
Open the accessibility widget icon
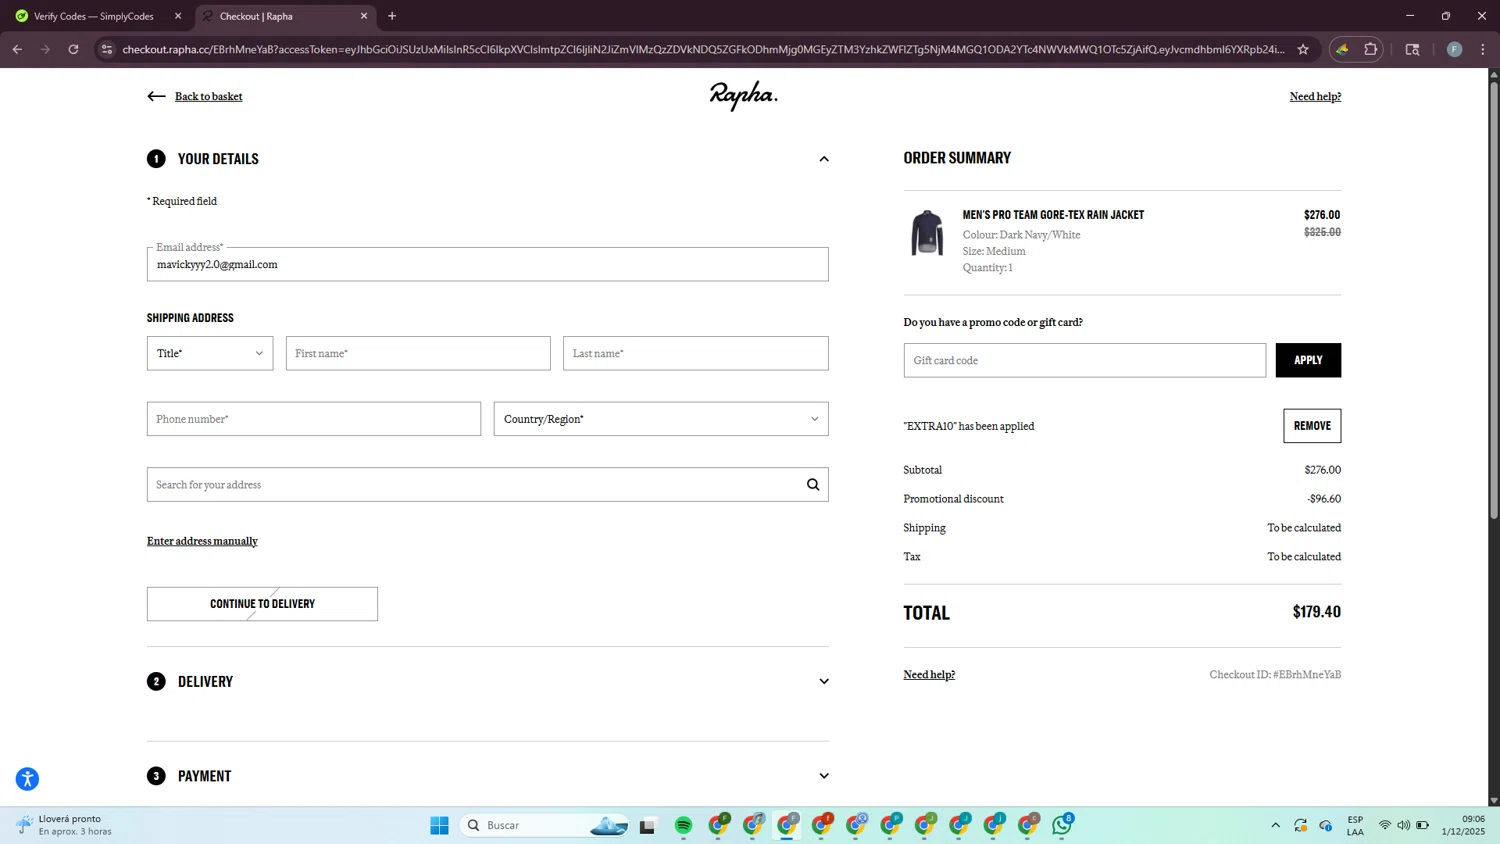(27, 779)
